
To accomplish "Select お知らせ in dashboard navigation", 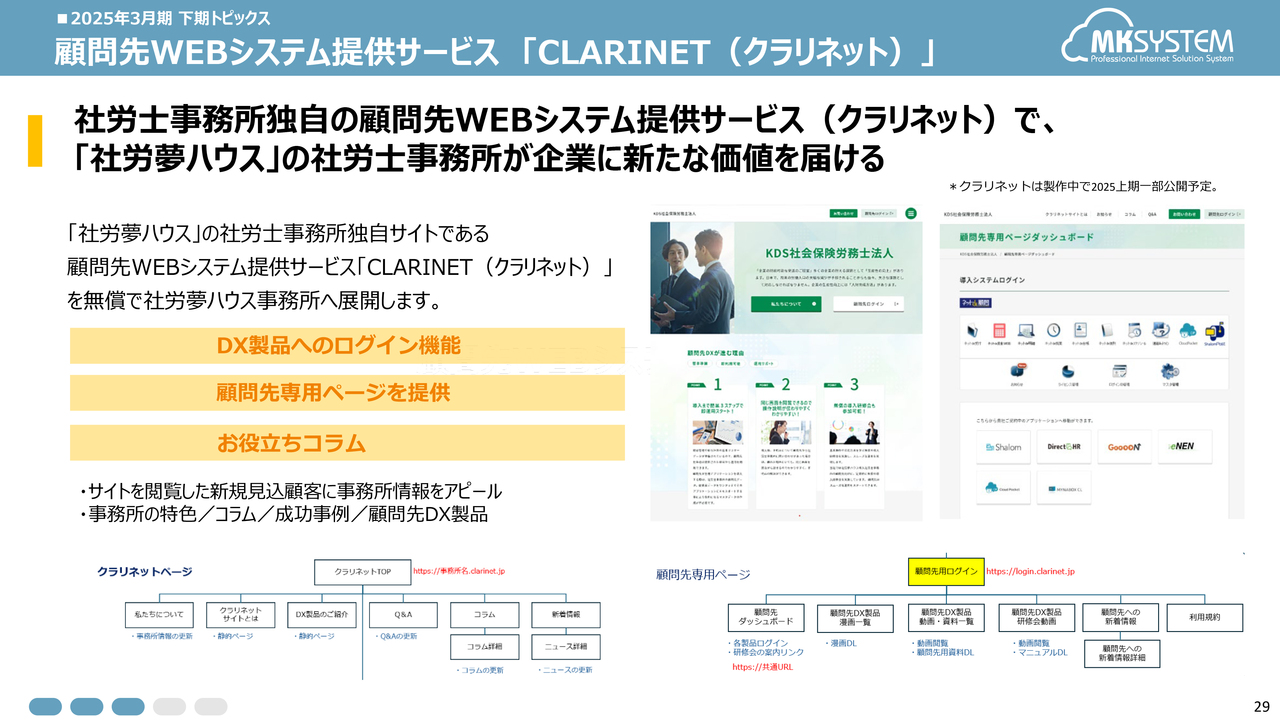I will pyautogui.click(x=1103, y=214).
